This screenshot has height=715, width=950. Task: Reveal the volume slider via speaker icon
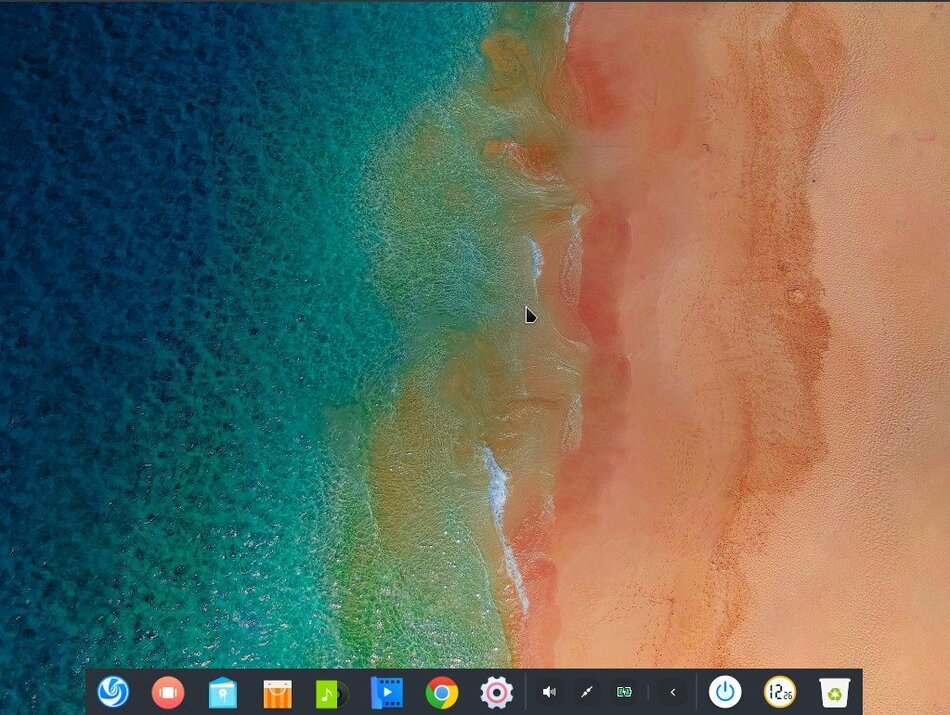[550, 691]
